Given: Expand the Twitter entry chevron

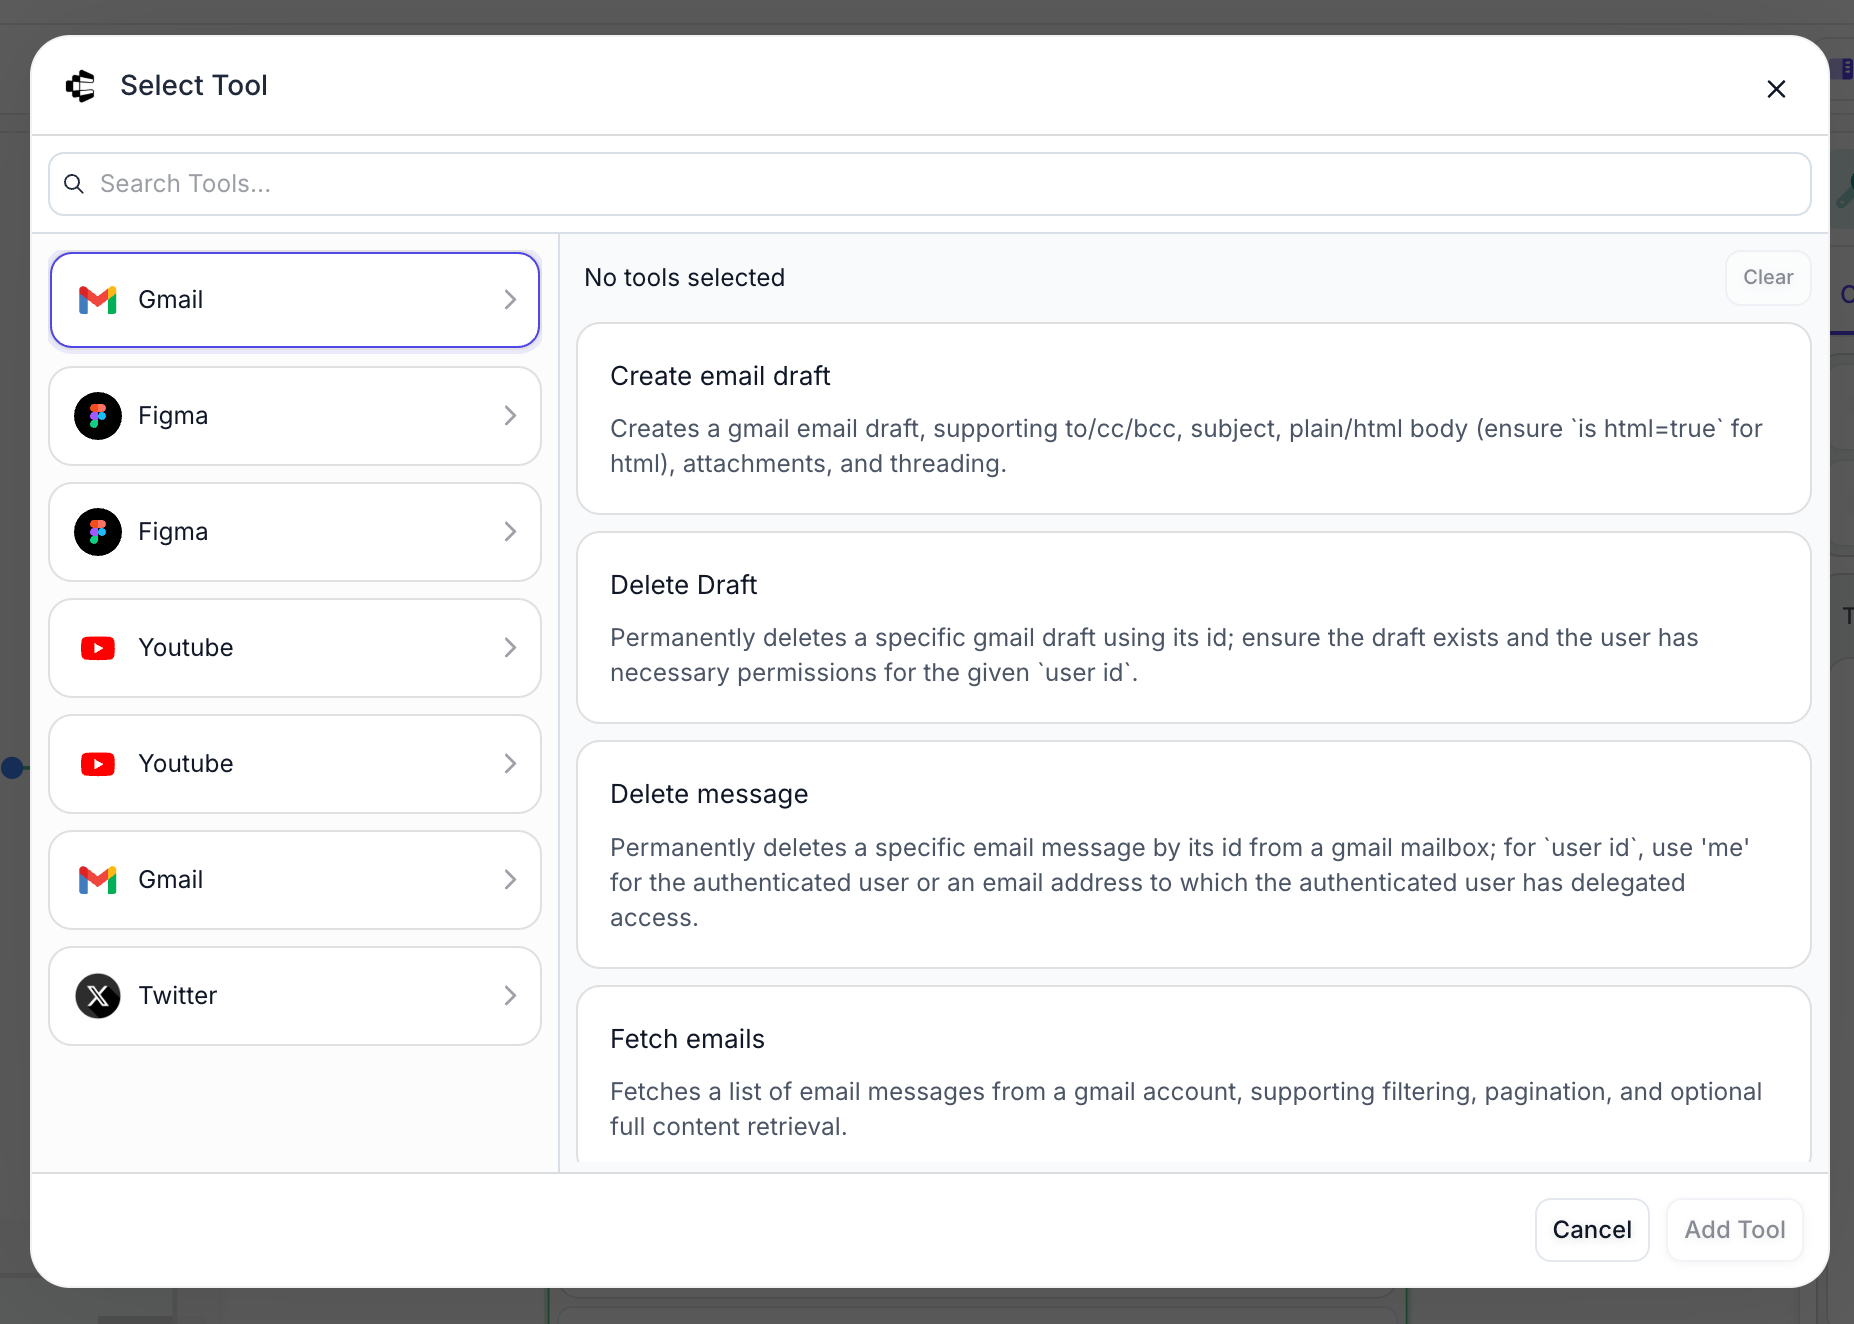Looking at the screenshot, I should click(x=510, y=996).
